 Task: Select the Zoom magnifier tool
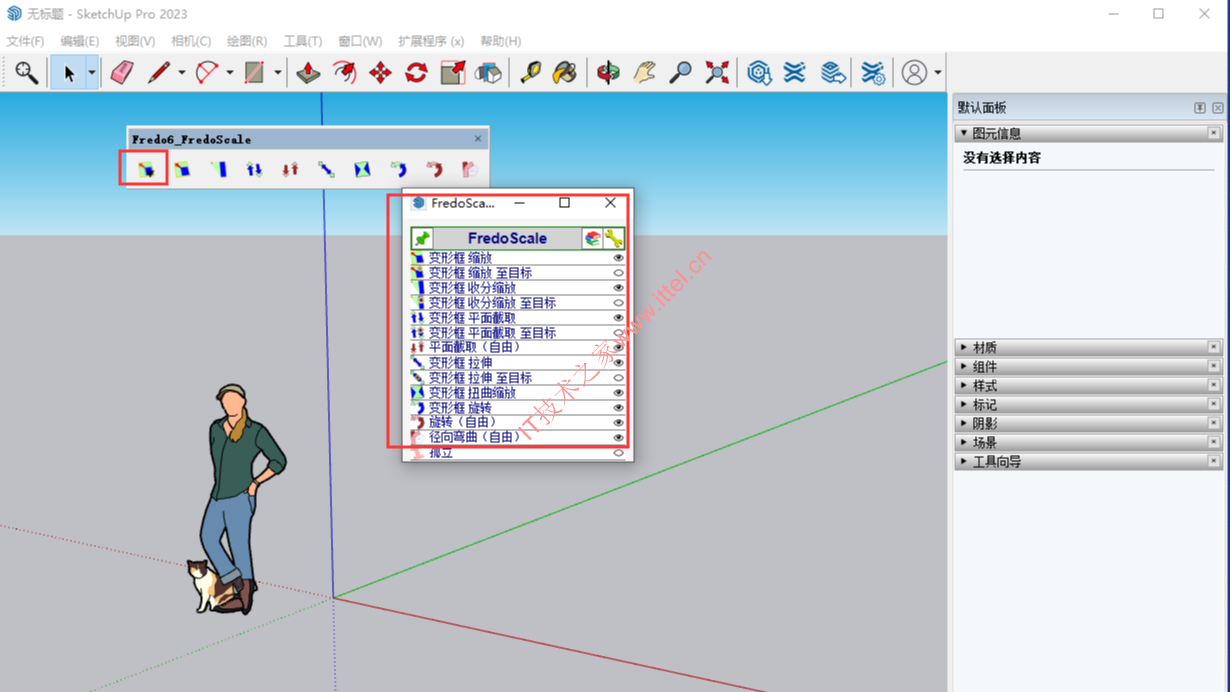[x=680, y=72]
